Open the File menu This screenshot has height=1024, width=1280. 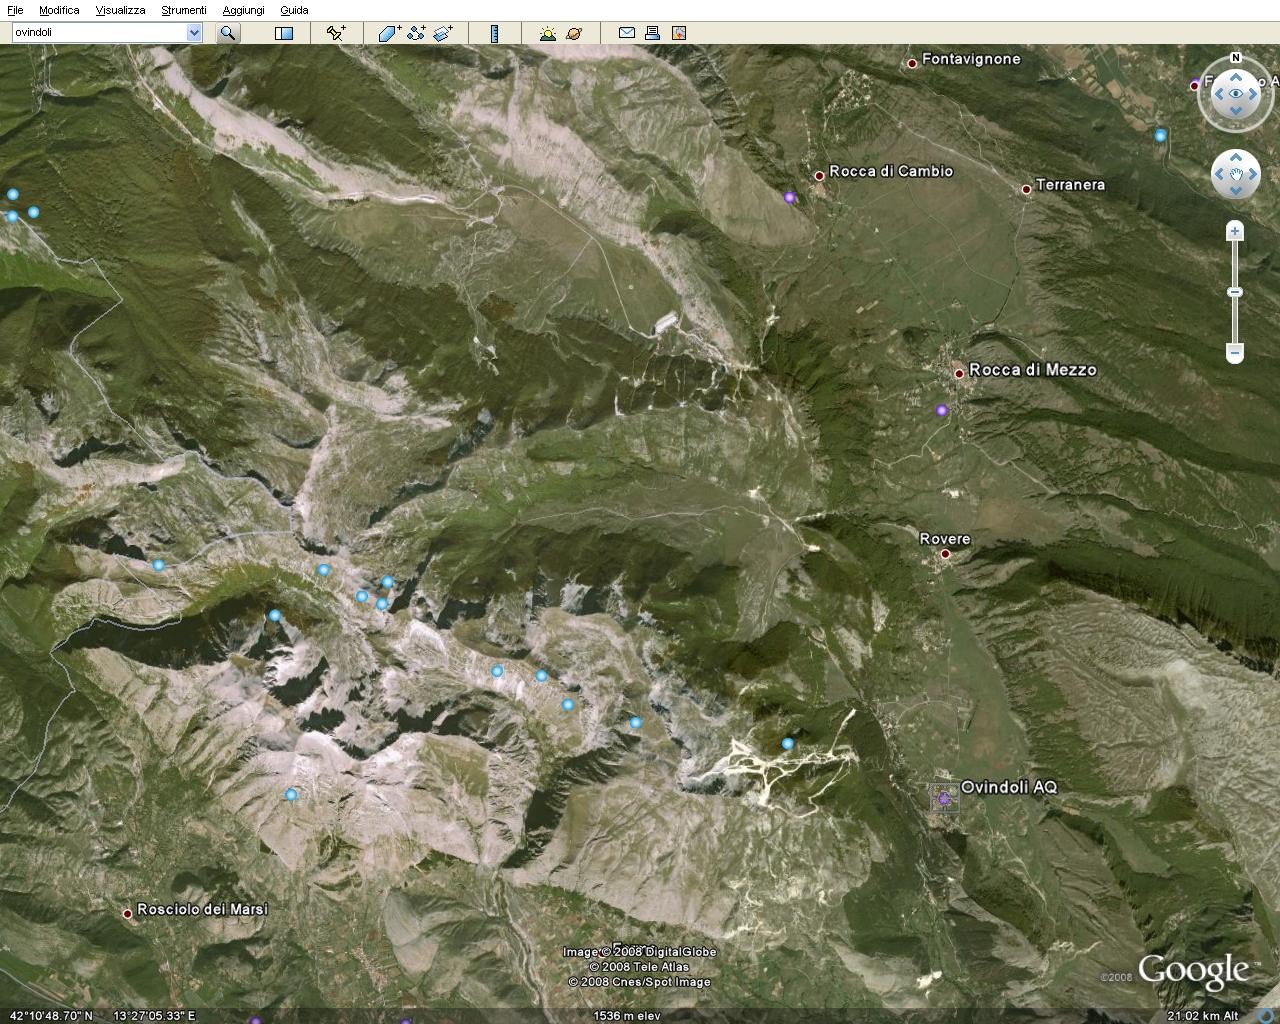click(15, 10)
